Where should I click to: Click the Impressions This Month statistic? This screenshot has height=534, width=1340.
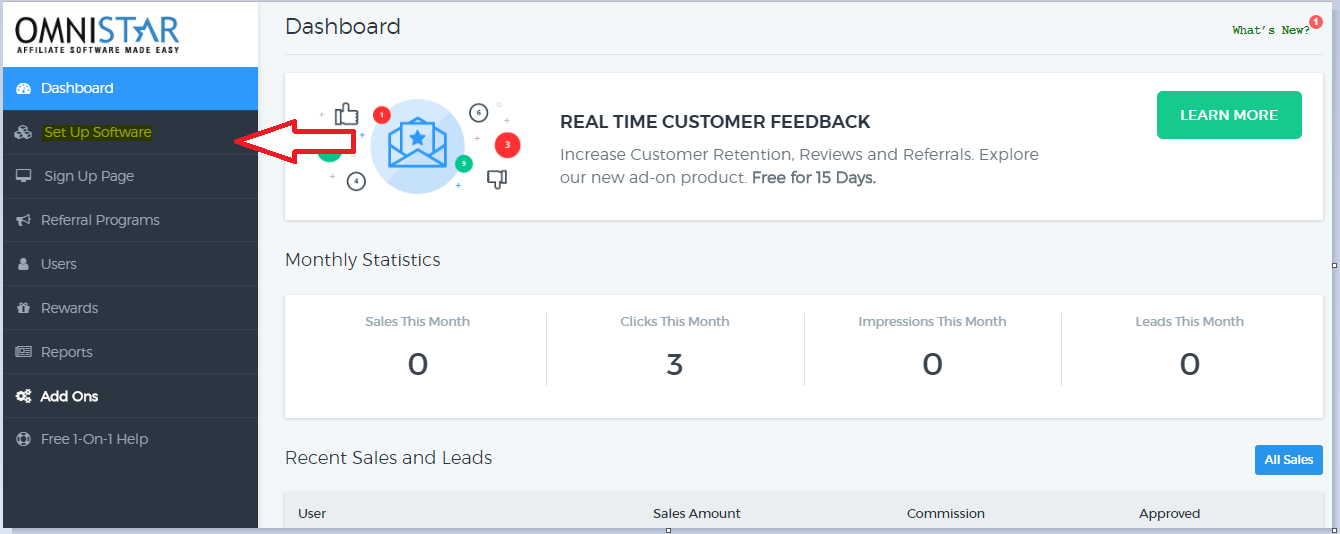click(932, 348)
